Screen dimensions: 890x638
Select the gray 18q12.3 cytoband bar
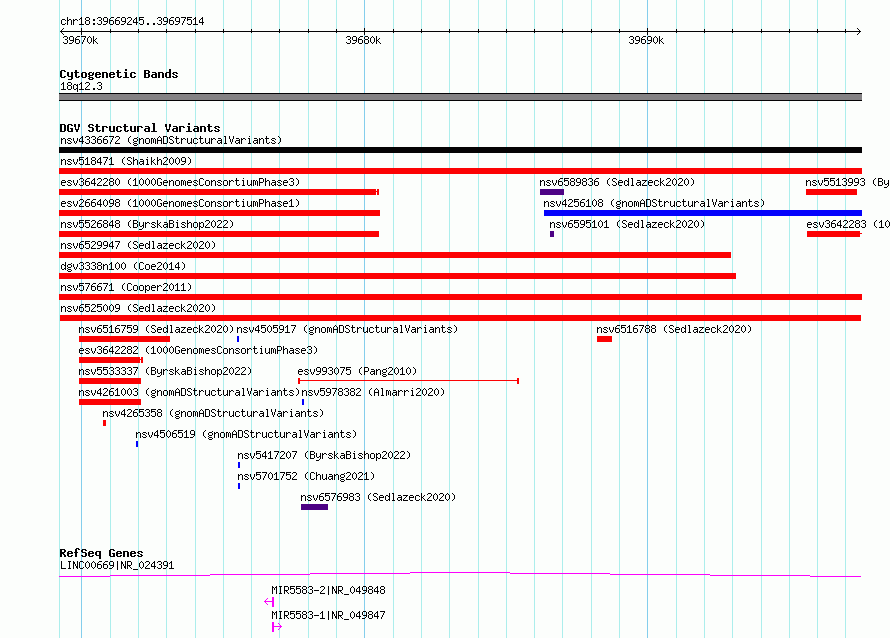click(460, 97)
